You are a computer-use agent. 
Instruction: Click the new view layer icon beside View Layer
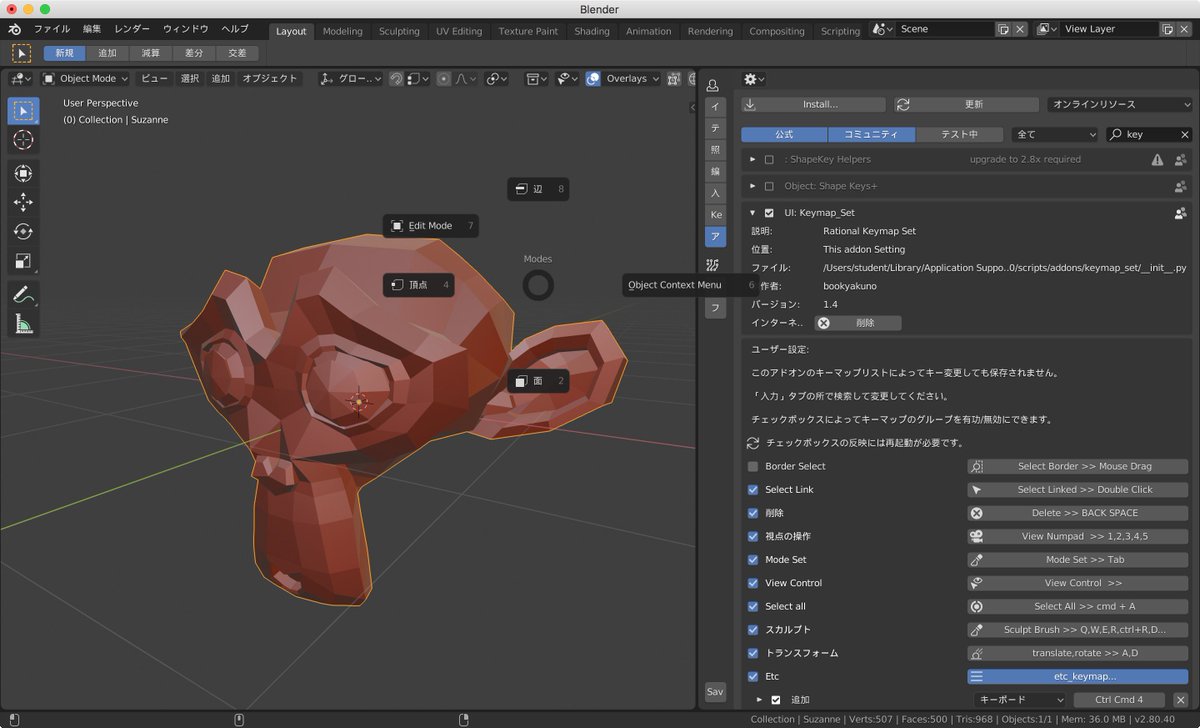click(1167, 30)
